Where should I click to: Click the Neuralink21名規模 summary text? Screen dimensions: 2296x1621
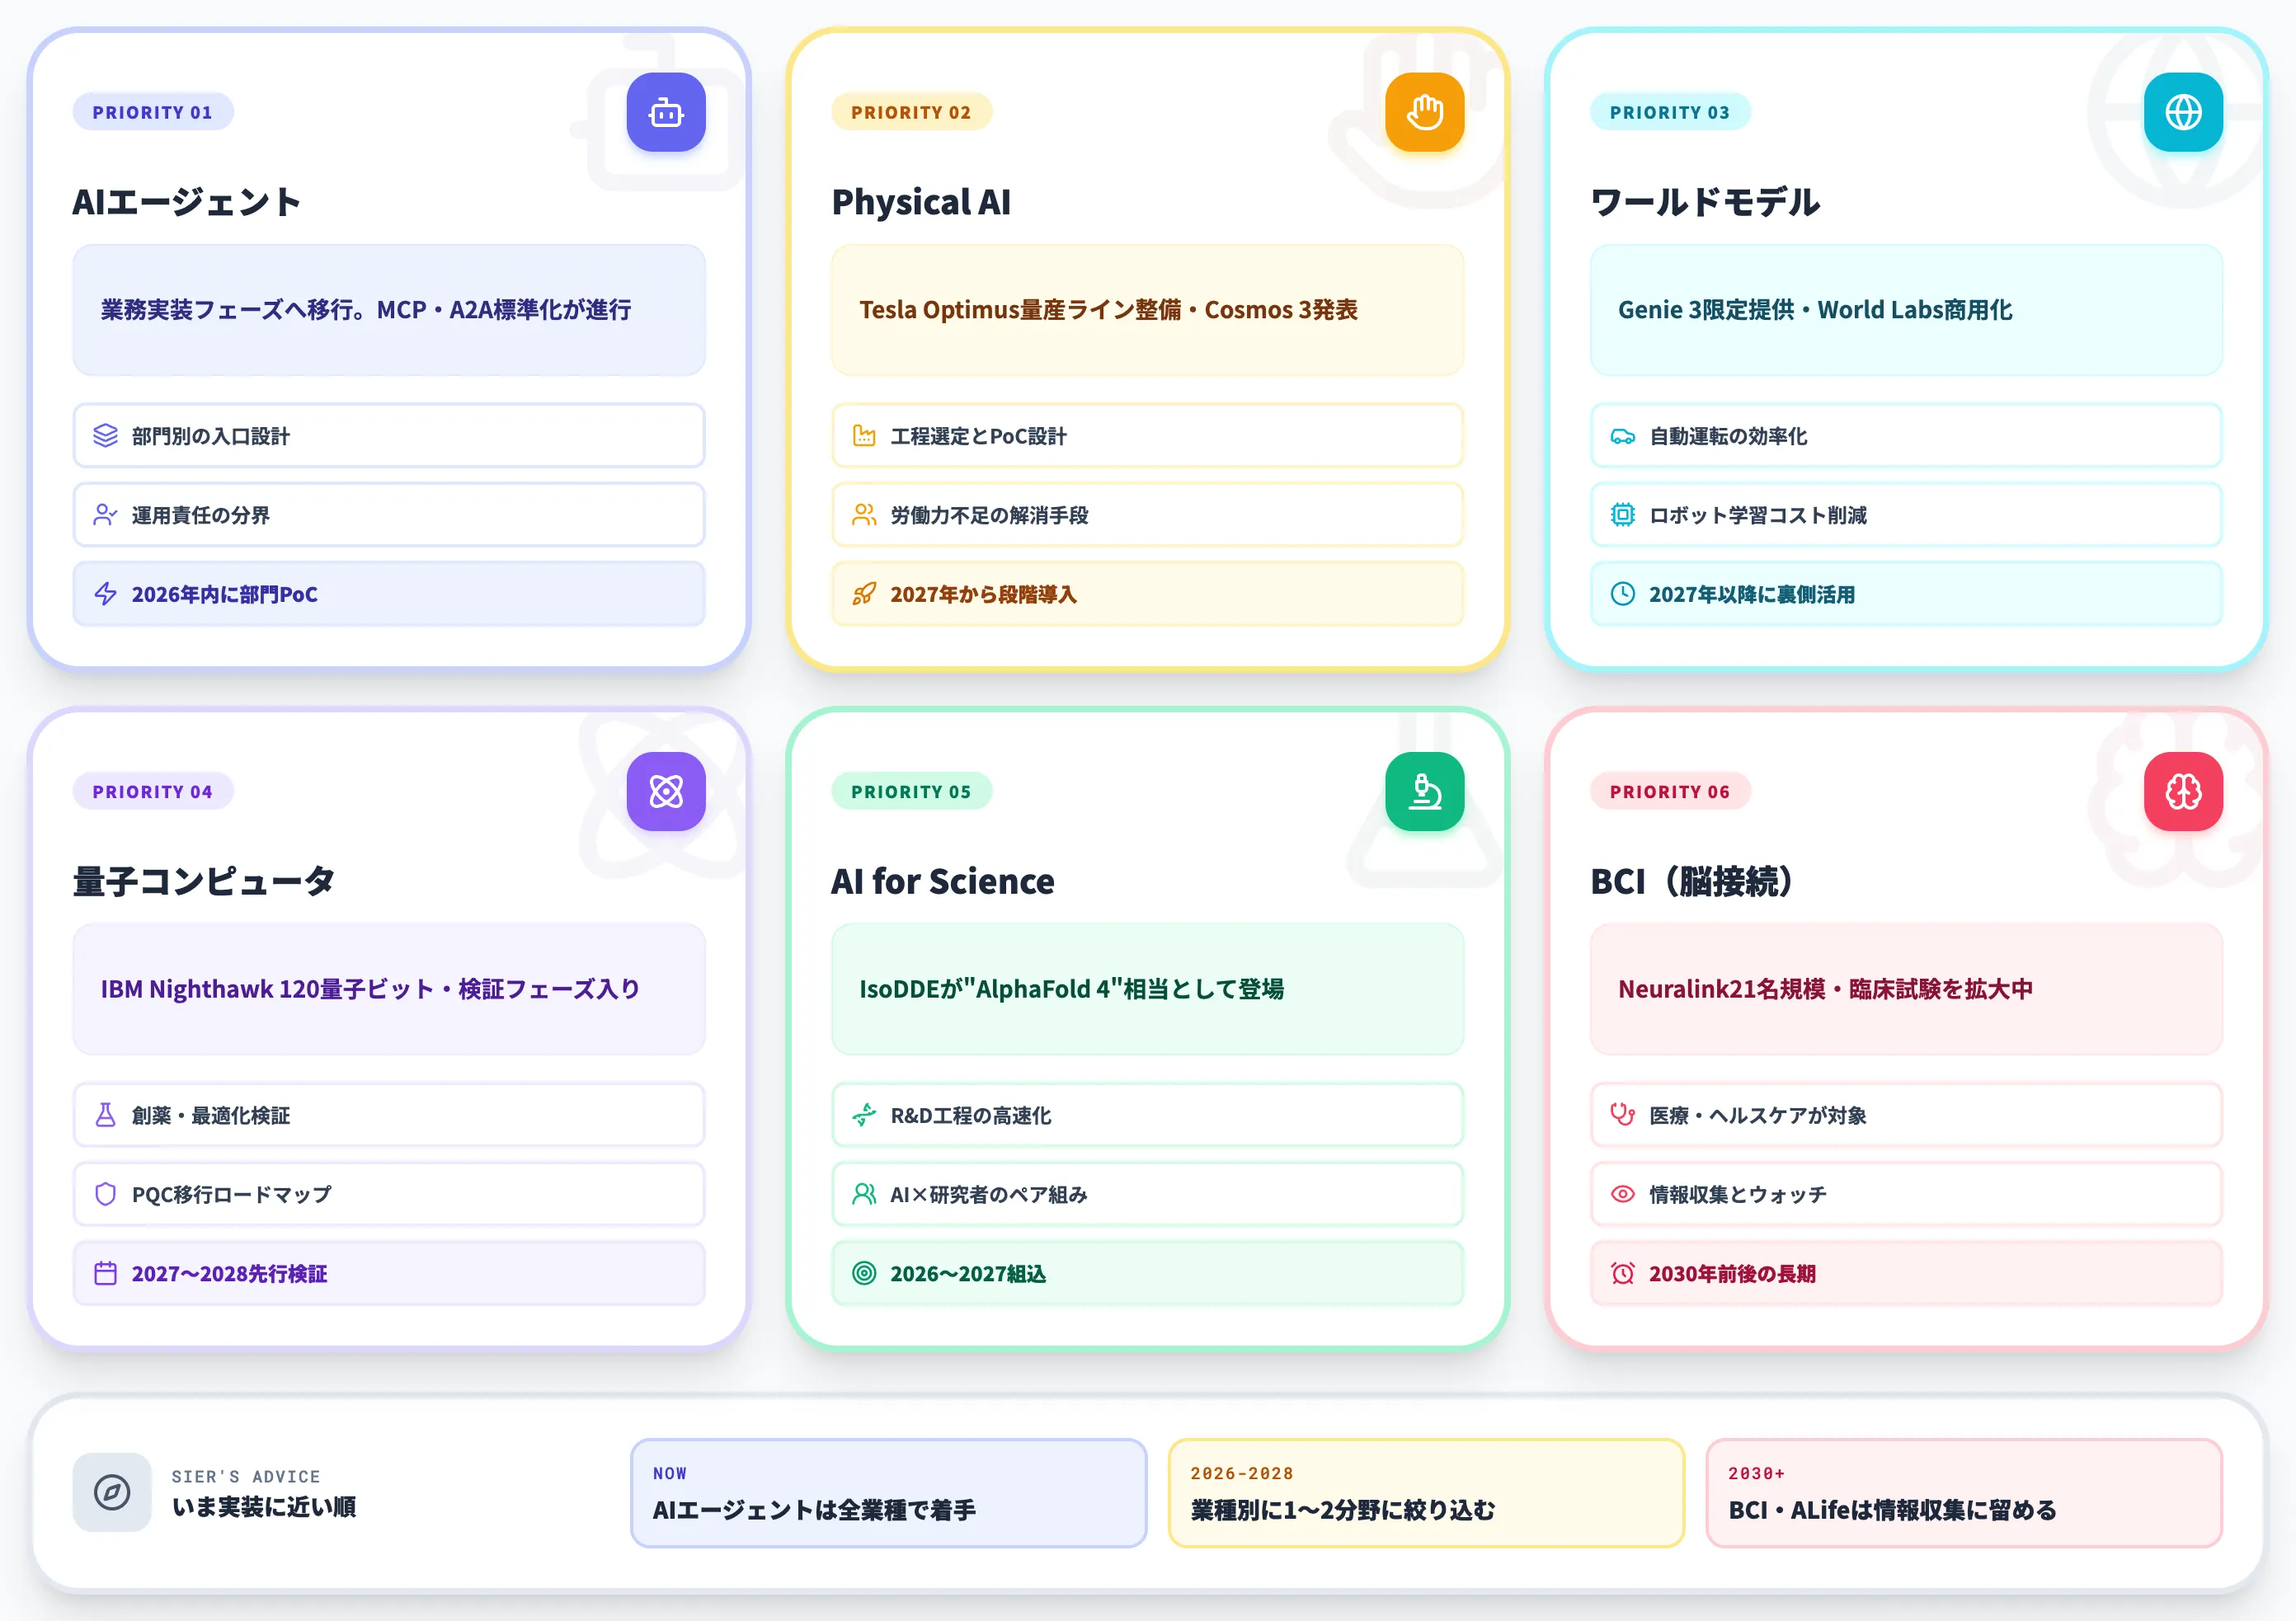1826,989
